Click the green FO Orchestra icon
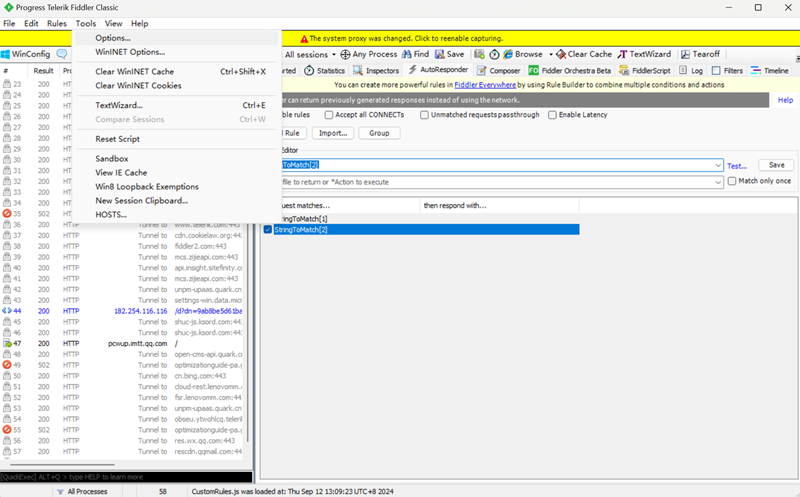Image resolution: width=800 pixels, height=497 pixels. click(x=533, y=70)
